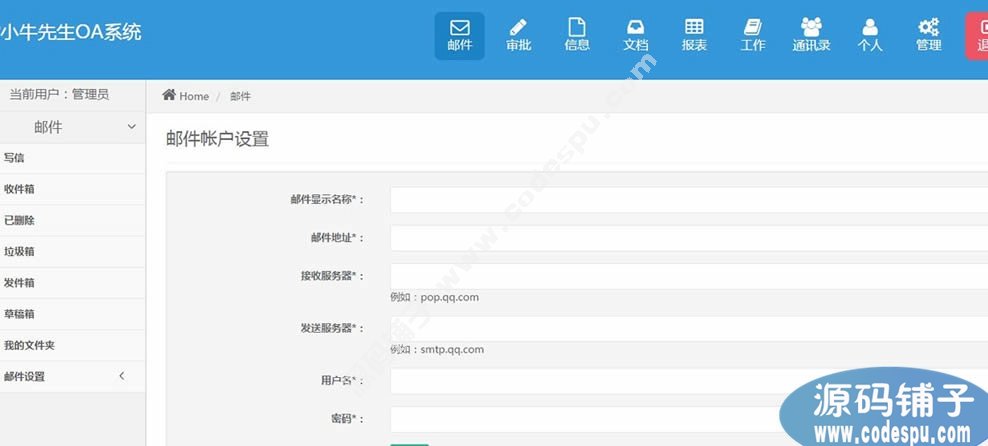Collapse the 邮件 sidebar section chevron
The width and height of the screenshot is (988, 446).
click(132, 127)
